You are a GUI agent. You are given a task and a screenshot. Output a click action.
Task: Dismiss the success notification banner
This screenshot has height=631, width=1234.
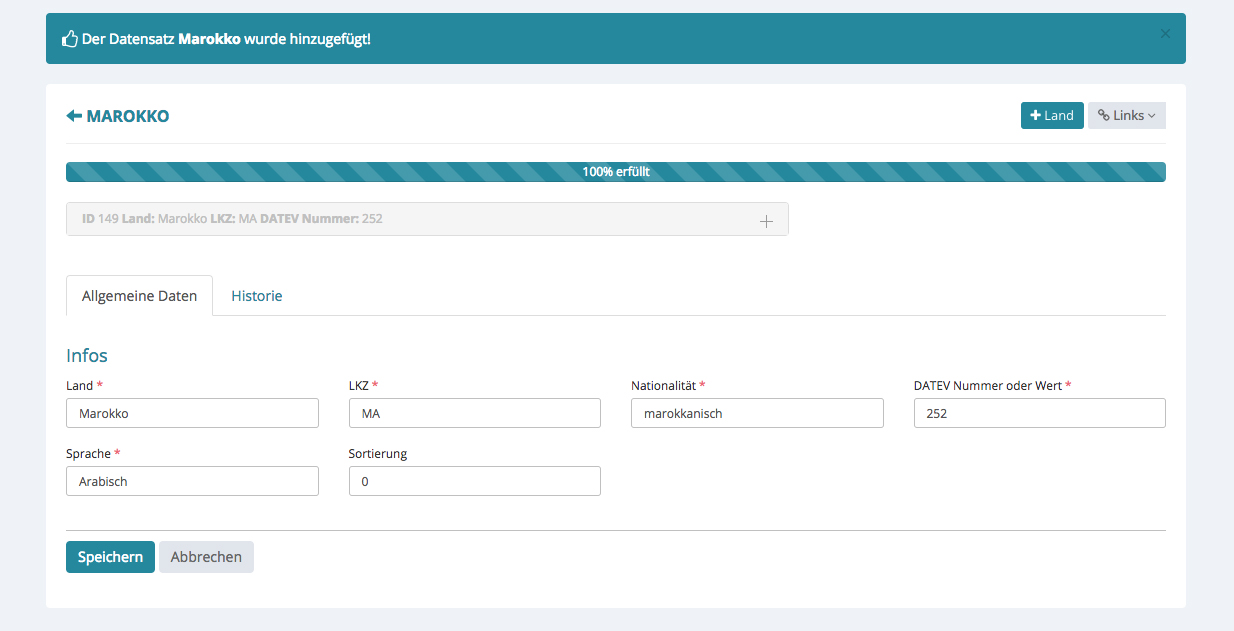click(x=1165, y=34)
